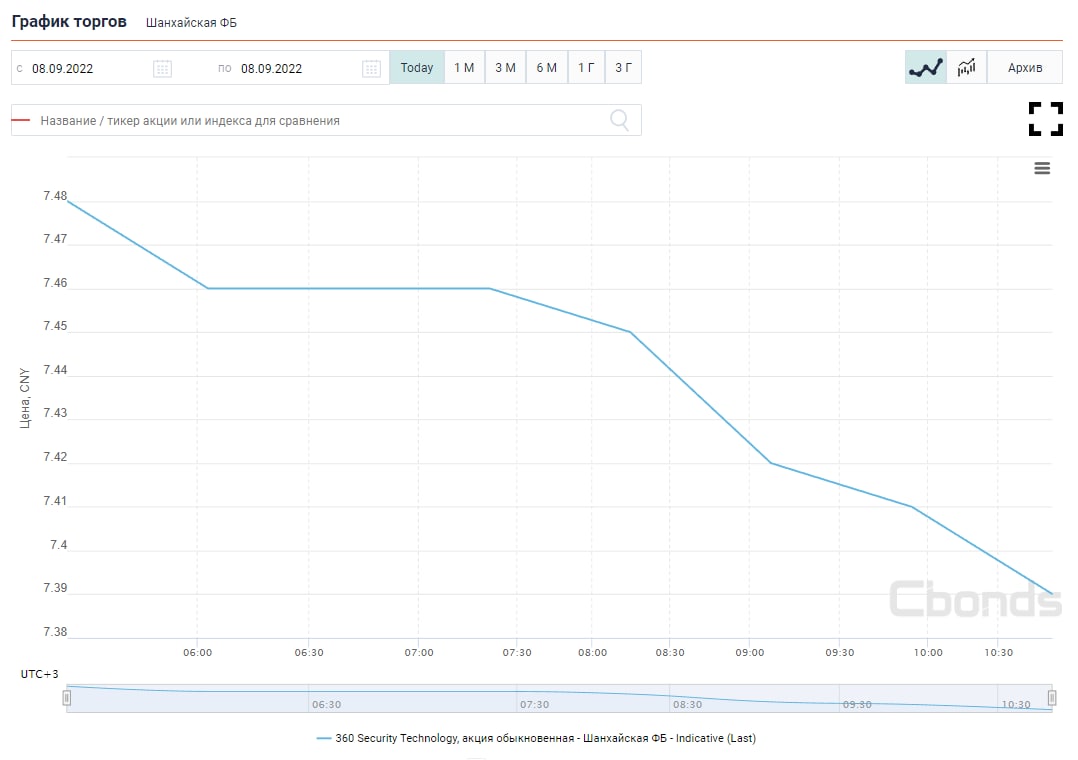Screen dimensions: 1078x760
Task: Select the Today period
Action: pyautogui.click(x=417, y=67)
